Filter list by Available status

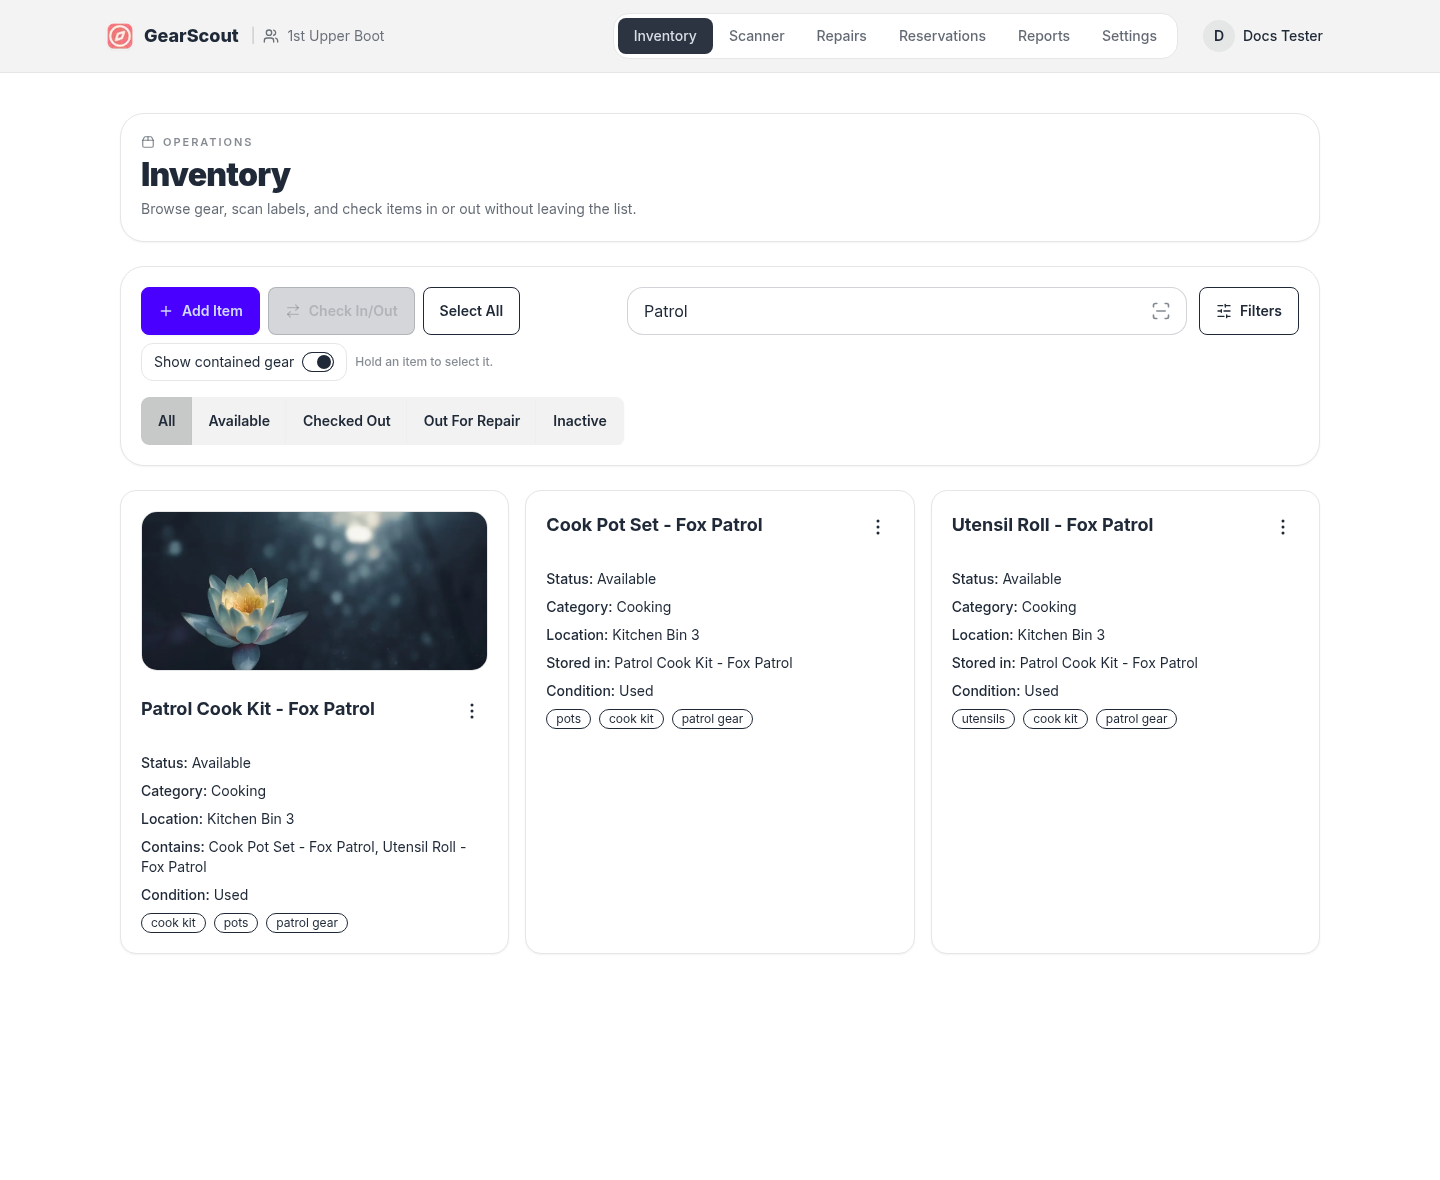point(239,421)
